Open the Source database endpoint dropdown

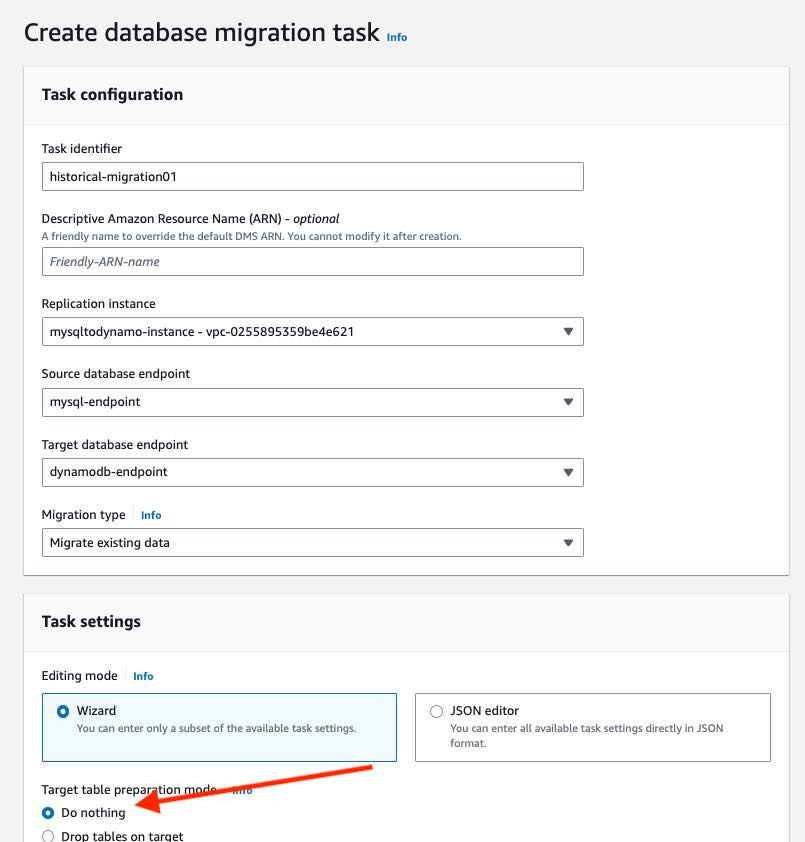coord(313,402)
